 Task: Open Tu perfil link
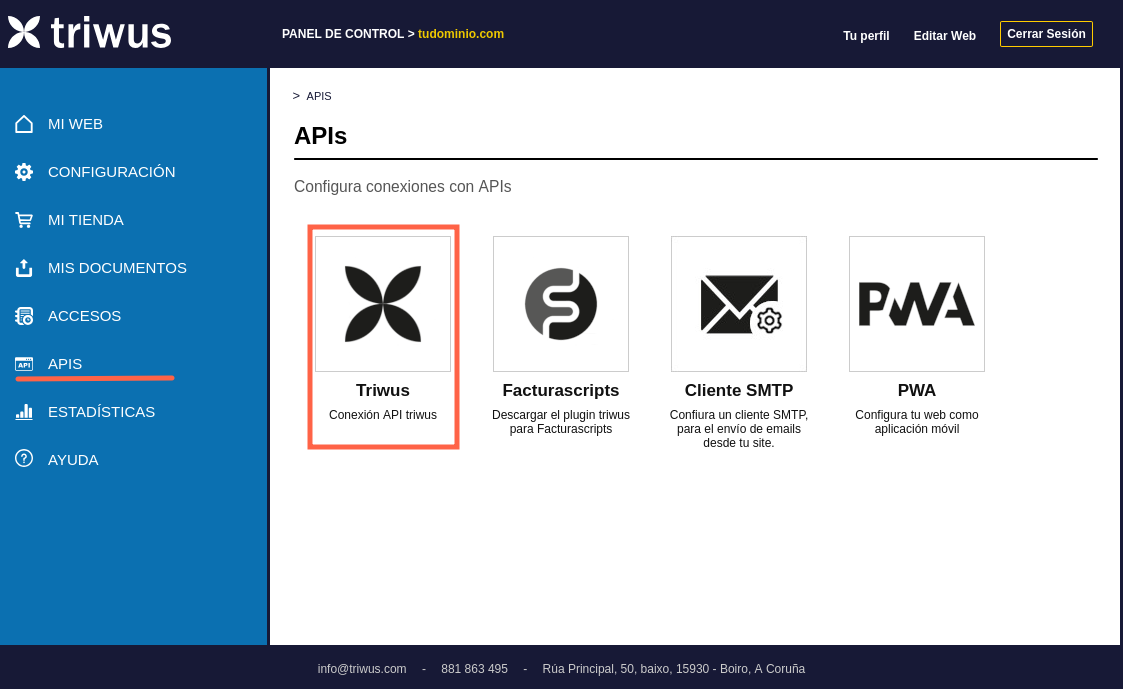pyautogui.click(x=866, y=36)
